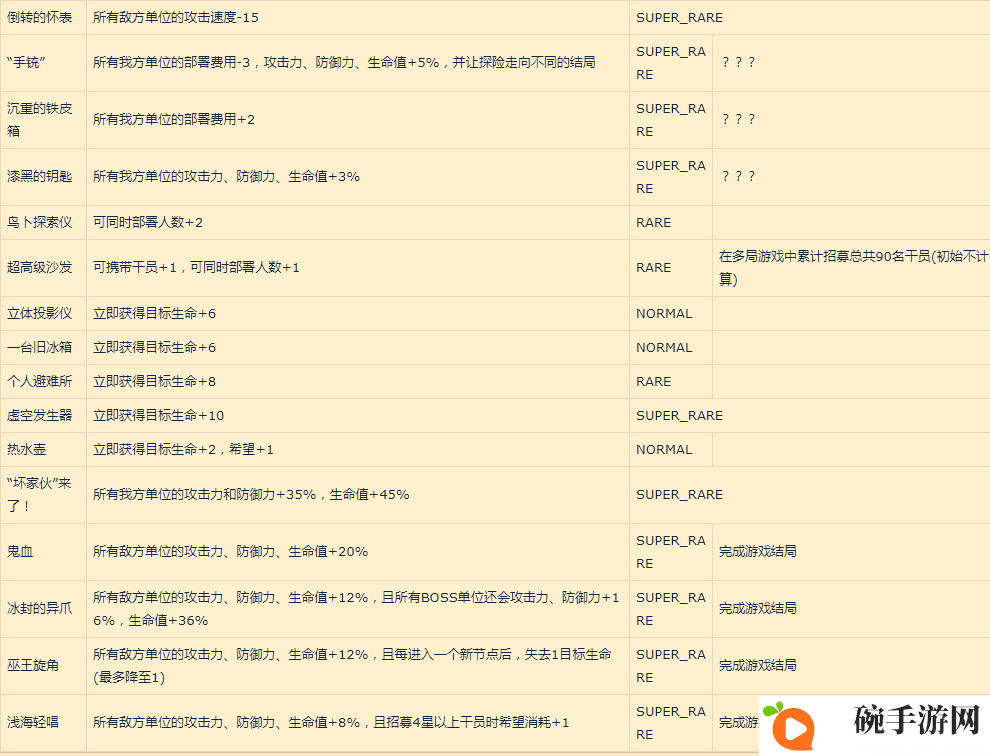Click the item name 冰封的异爪
Screen dimensions: 990x756
coord(39,609)
